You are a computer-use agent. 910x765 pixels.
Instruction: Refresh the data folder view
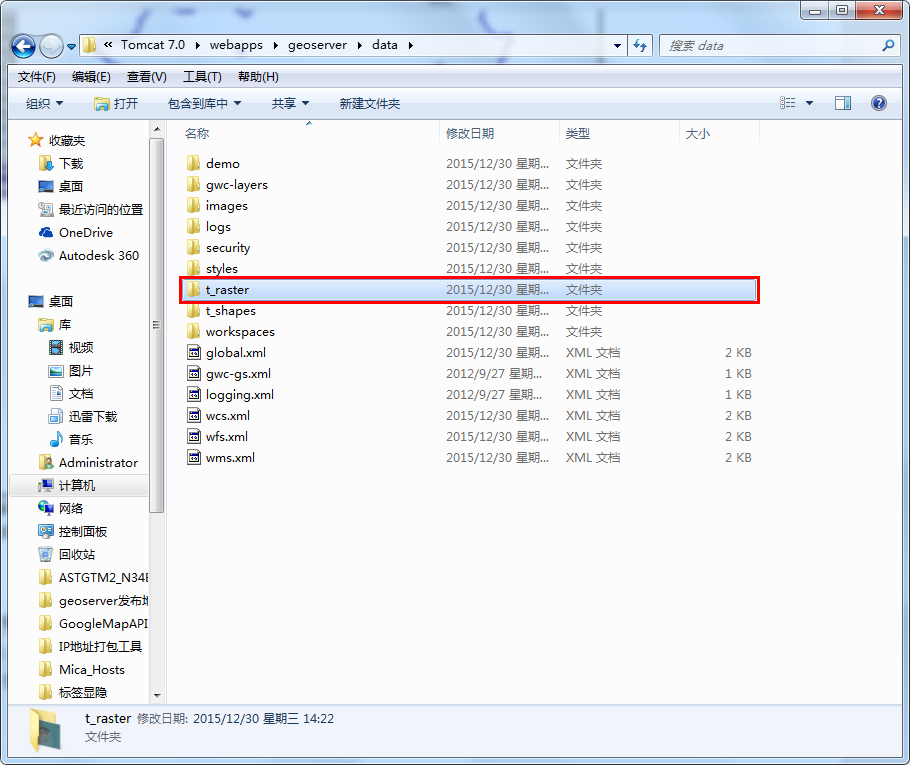coord(640,45)
